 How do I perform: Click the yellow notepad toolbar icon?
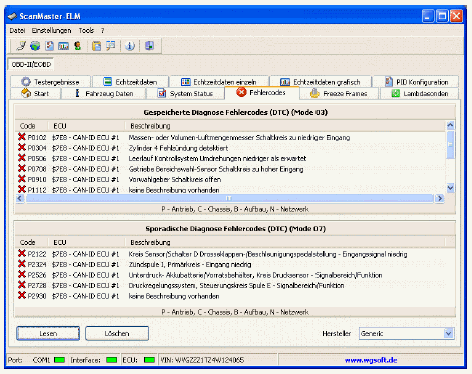pyautogui.click(x=96, y=46)
